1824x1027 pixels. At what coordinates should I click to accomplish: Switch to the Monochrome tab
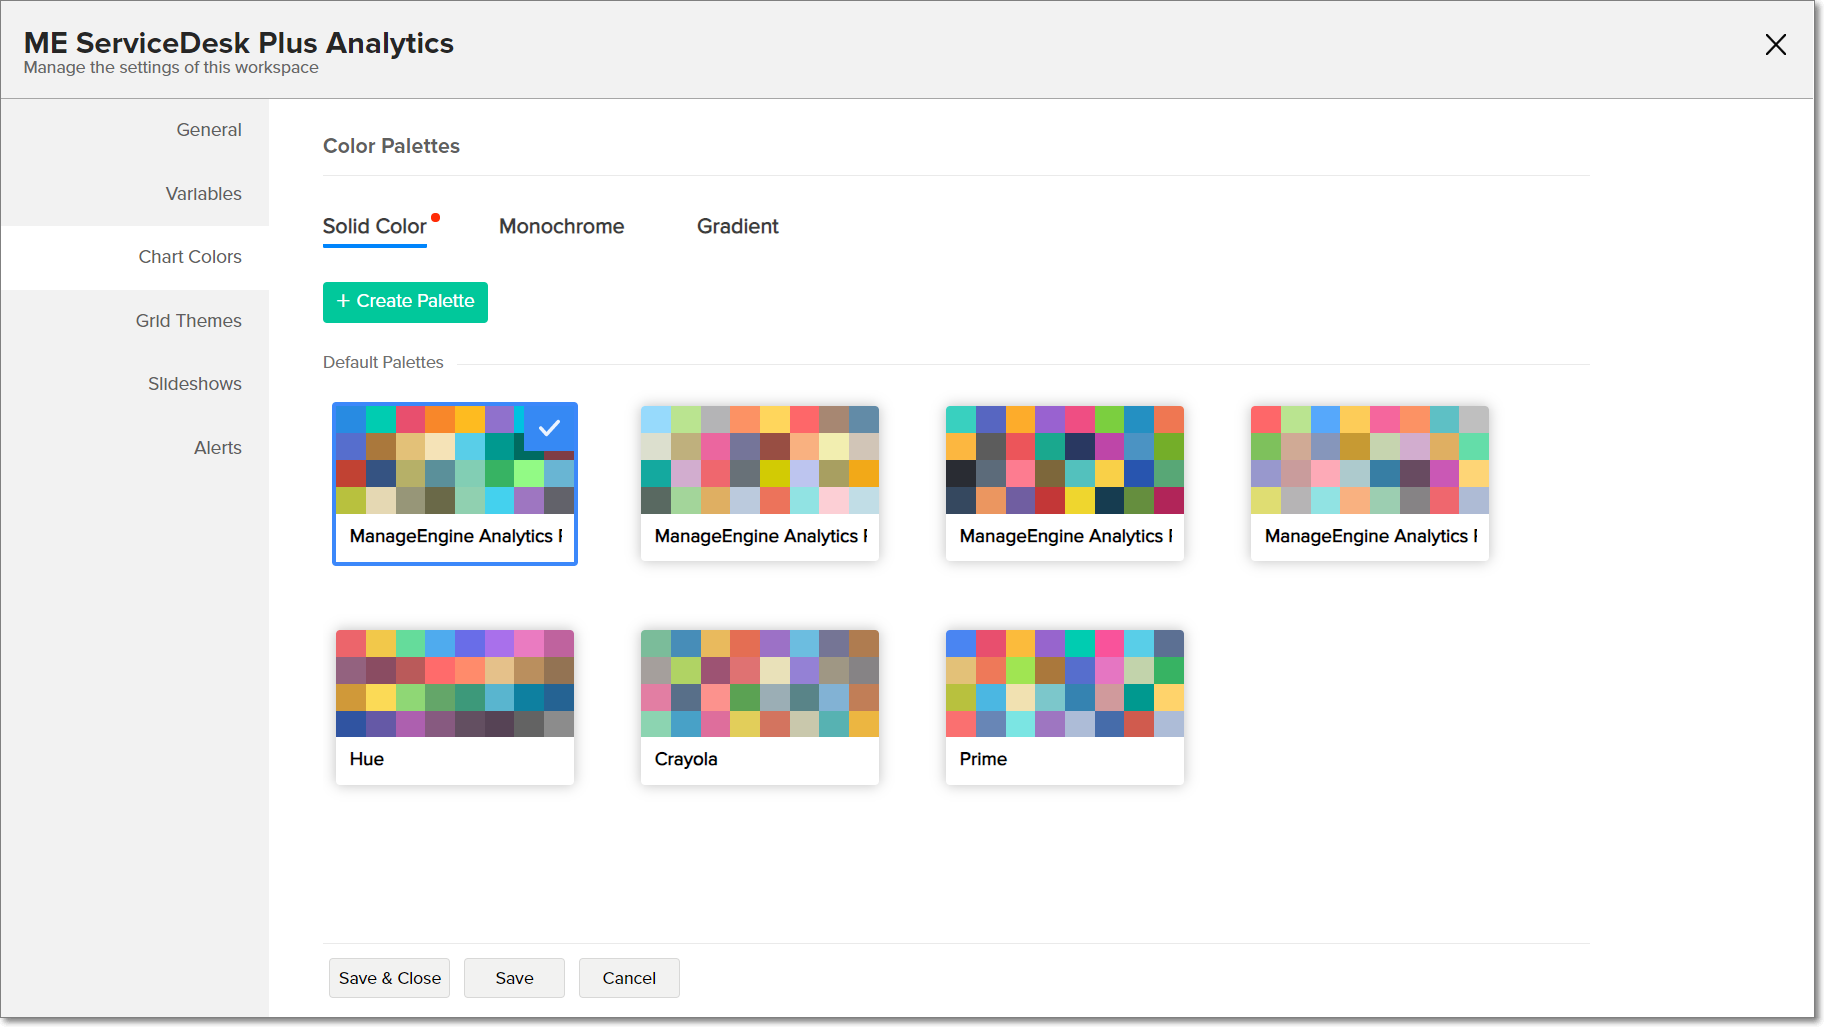(x=561, y=227)
